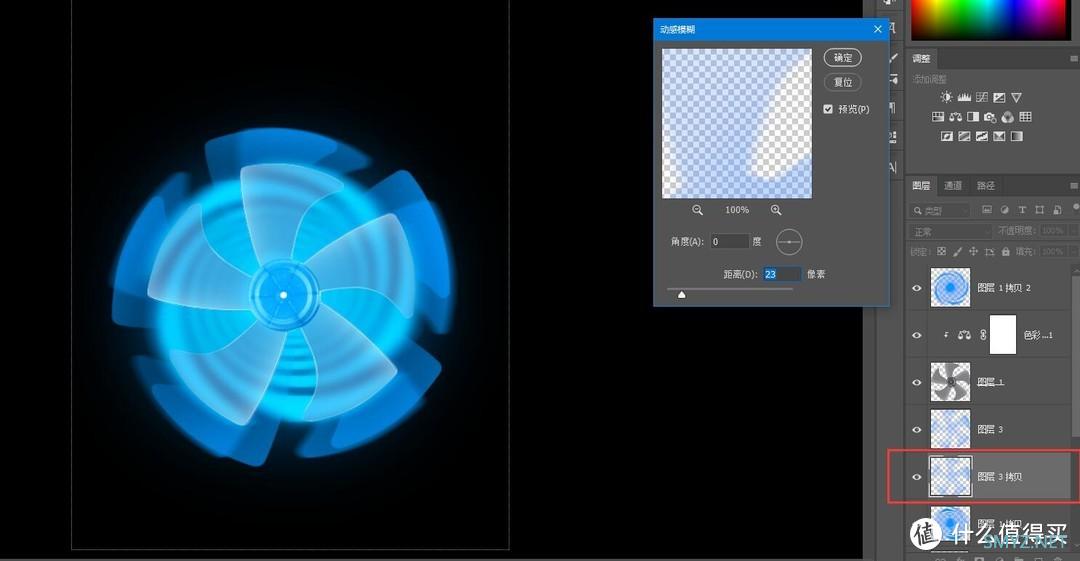
Task: Open blend mode dropdown 正常
Action: (x=951, y=231)
